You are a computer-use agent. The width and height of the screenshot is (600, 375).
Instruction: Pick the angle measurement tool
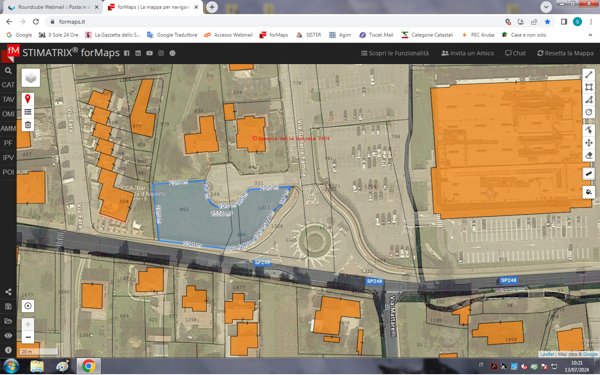[x=589, y=100]
